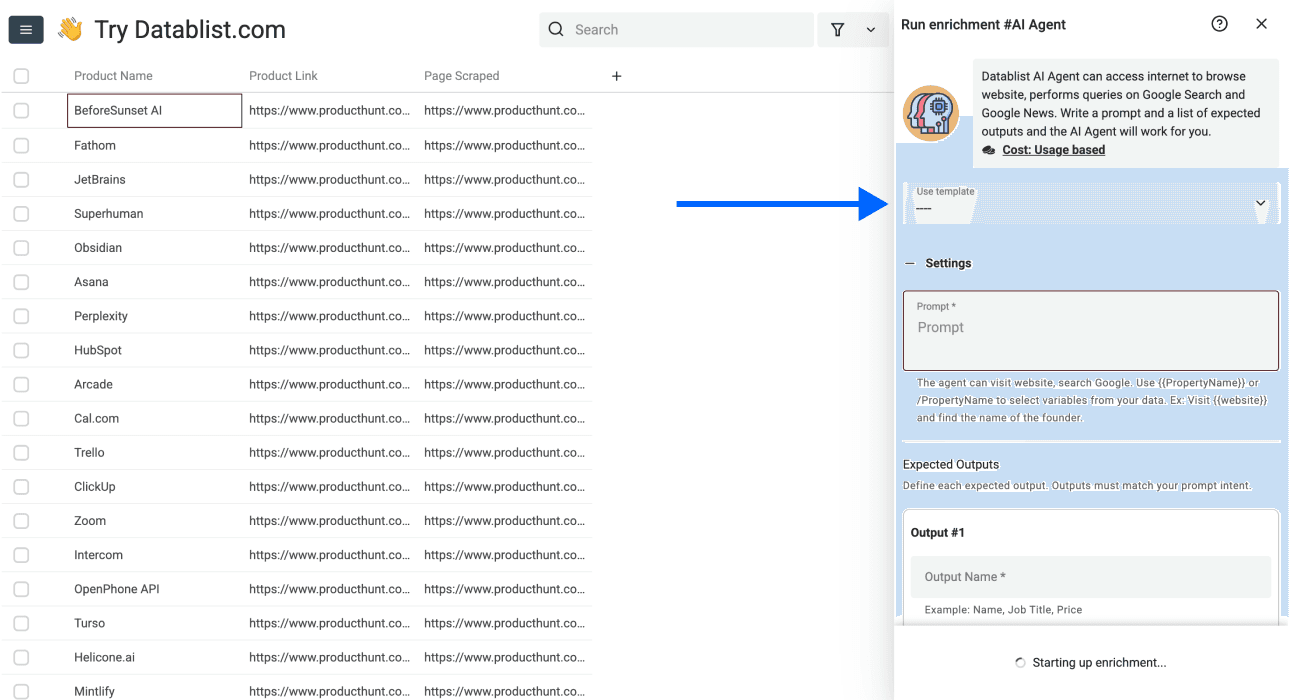The width and height of the screenshot is (1290, 700).
Task: Toggle the select-all header checkbox
Action: (21, 75)
